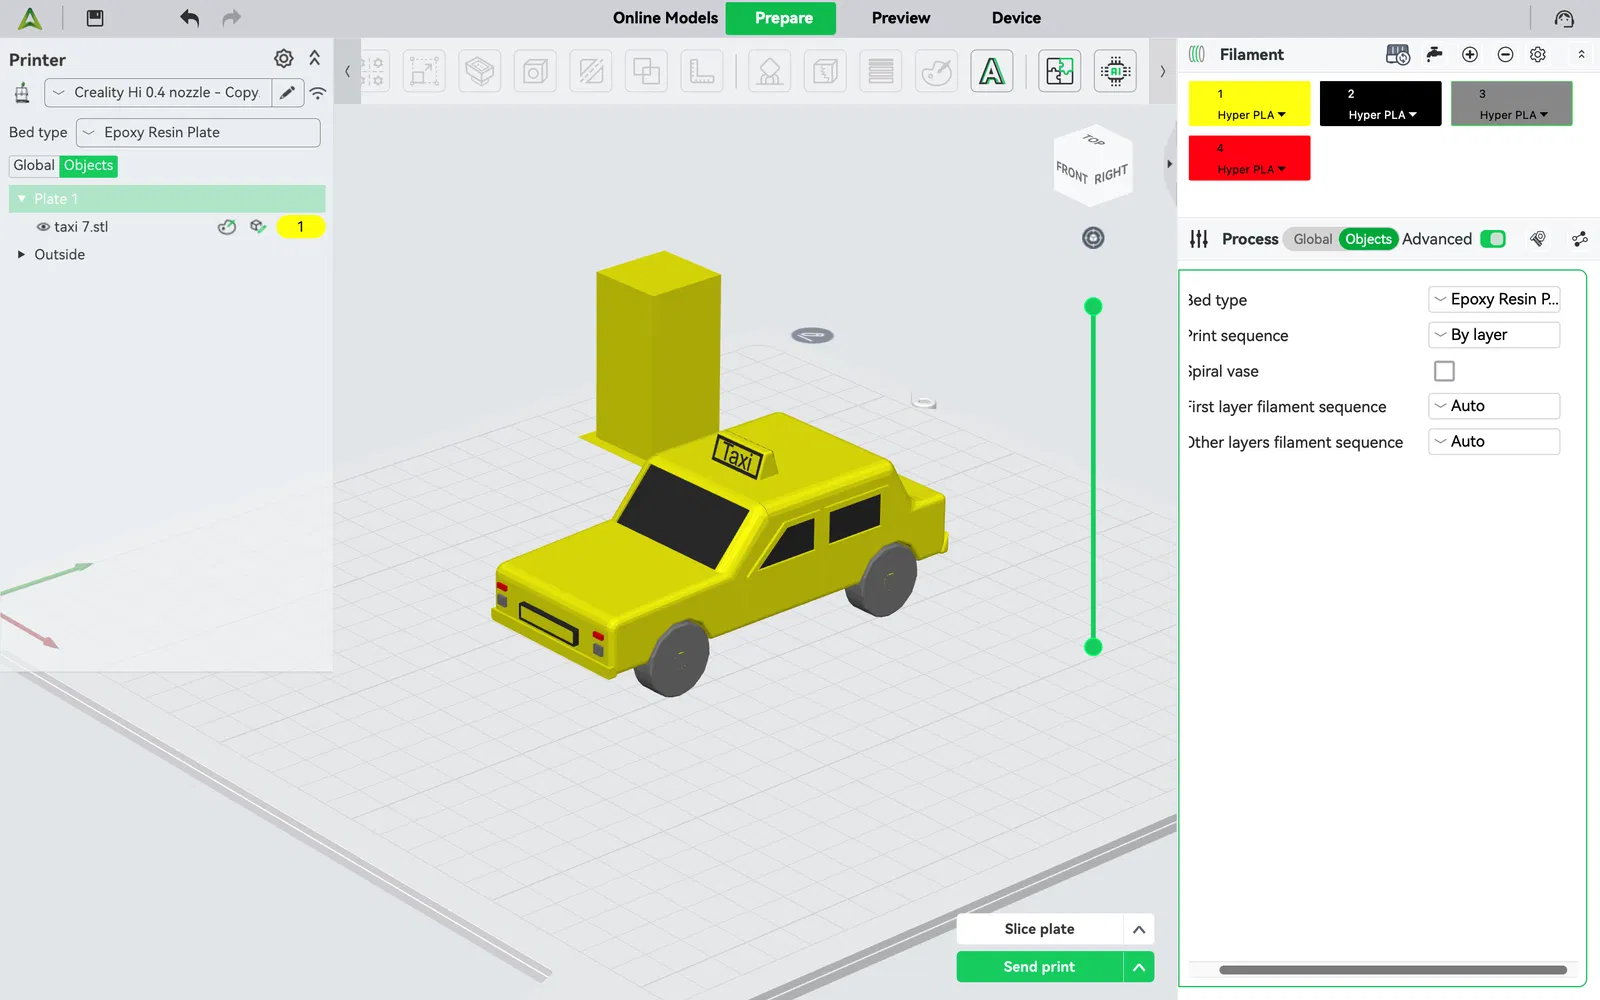Switch the left panel list to Global

click(34, 166)
